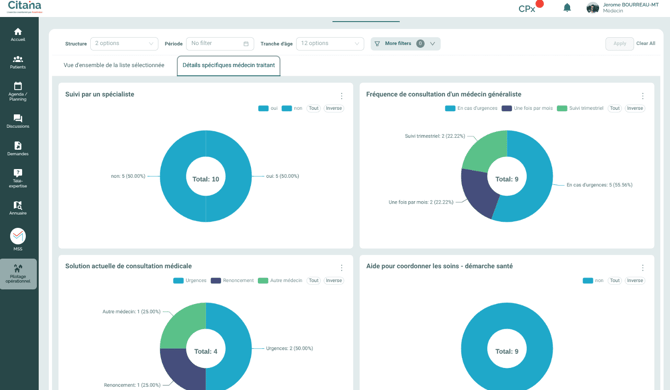The image size is (670, 390).
Task: Open Annuaire directory in sidebar
Action: click(x=18, y=208)
